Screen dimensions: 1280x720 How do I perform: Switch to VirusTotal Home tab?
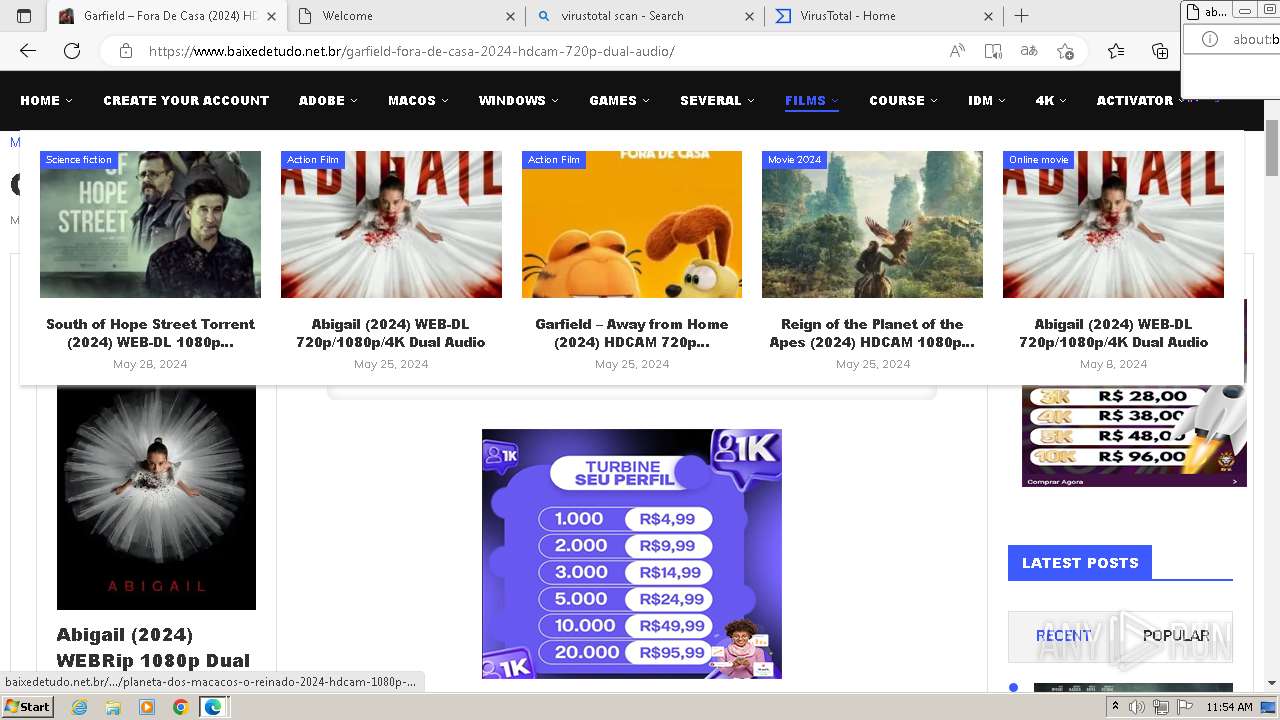885,16
